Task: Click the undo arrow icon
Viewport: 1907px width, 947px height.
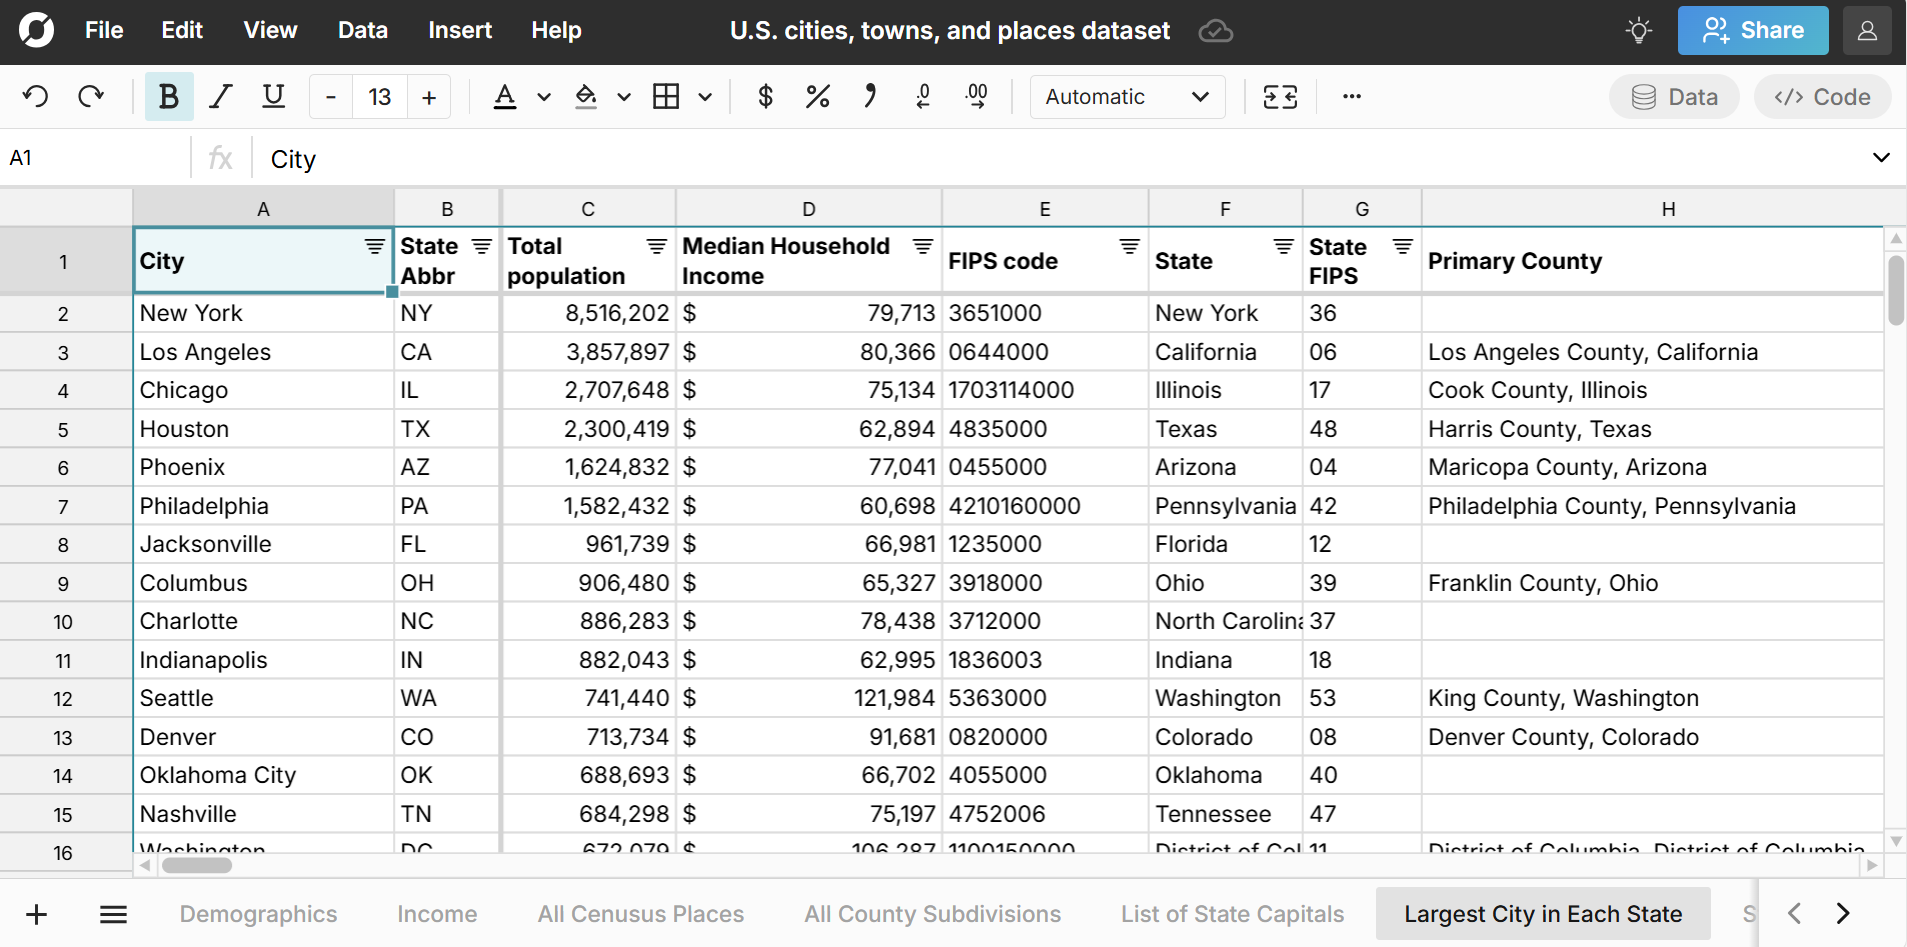Action: [36, 97]
